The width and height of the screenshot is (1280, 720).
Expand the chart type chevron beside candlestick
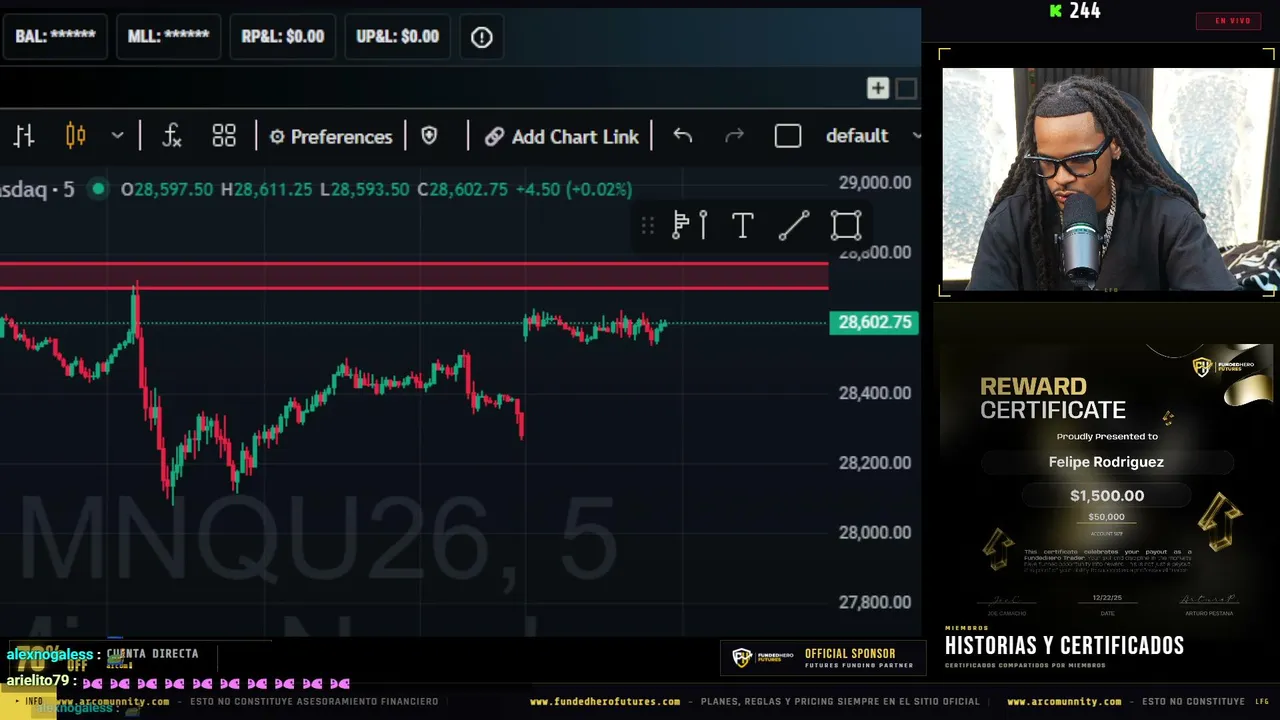(117, 136)
